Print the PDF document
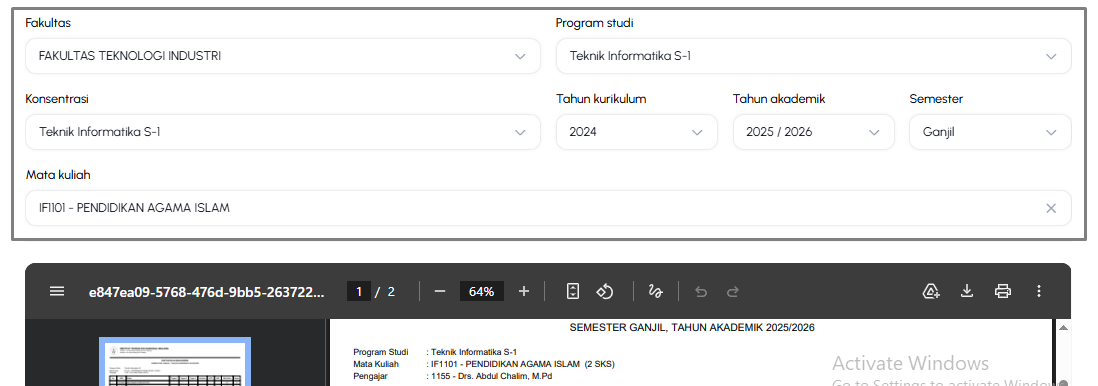 pyautogui.click(x=1003, y=291)
